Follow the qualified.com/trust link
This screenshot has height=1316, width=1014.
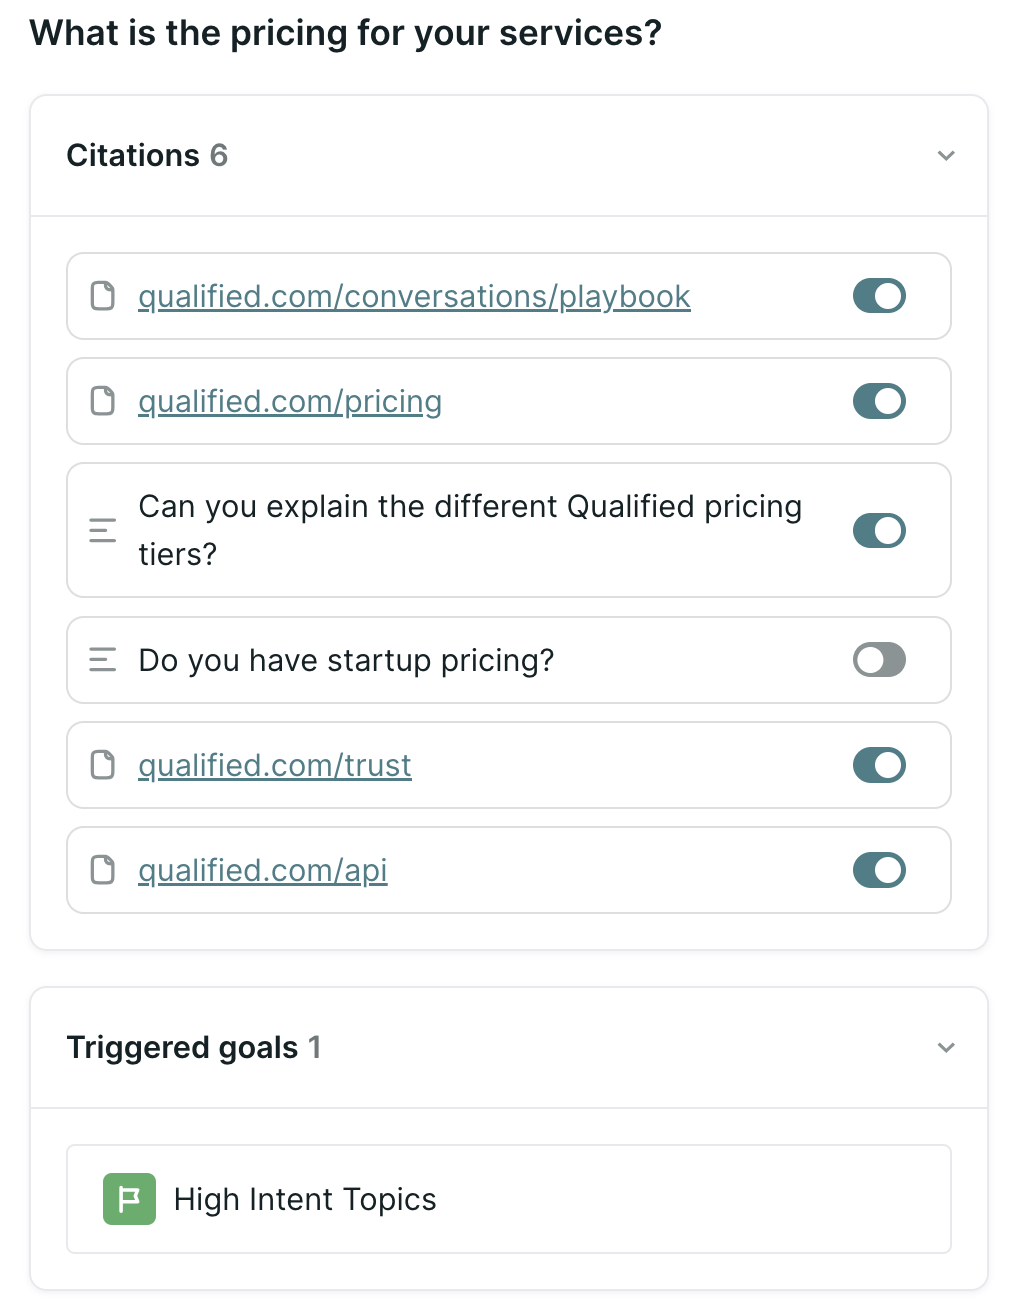[x=275, y=766]
